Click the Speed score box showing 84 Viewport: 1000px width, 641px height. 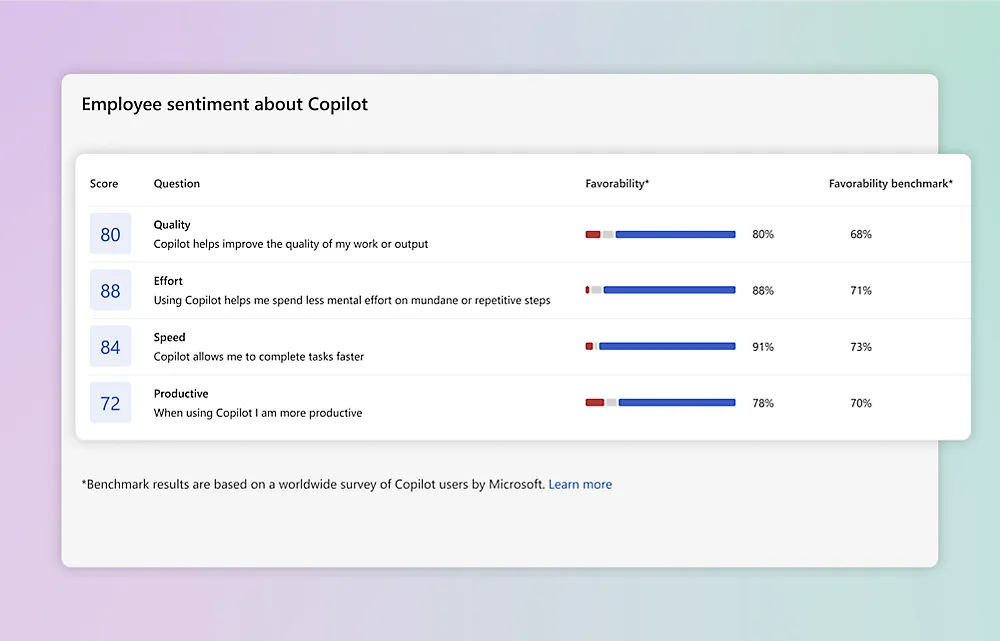110,347
